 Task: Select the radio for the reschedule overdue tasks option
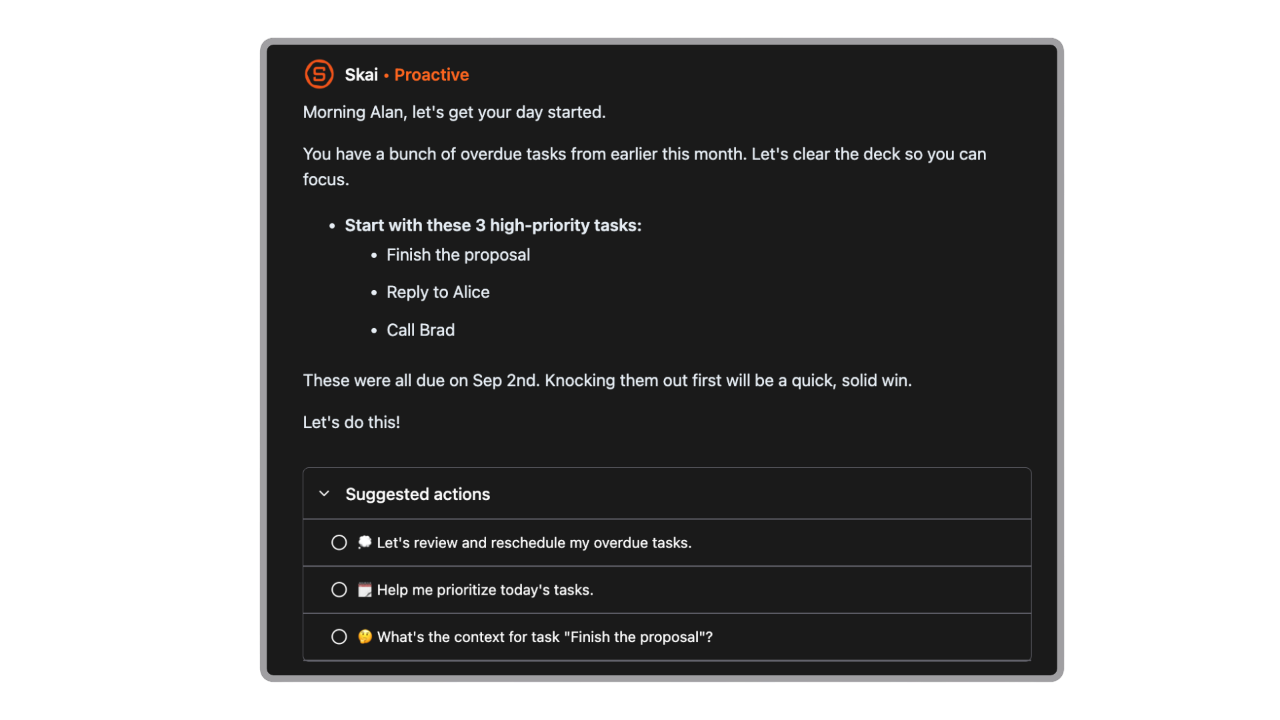point(339,541)
